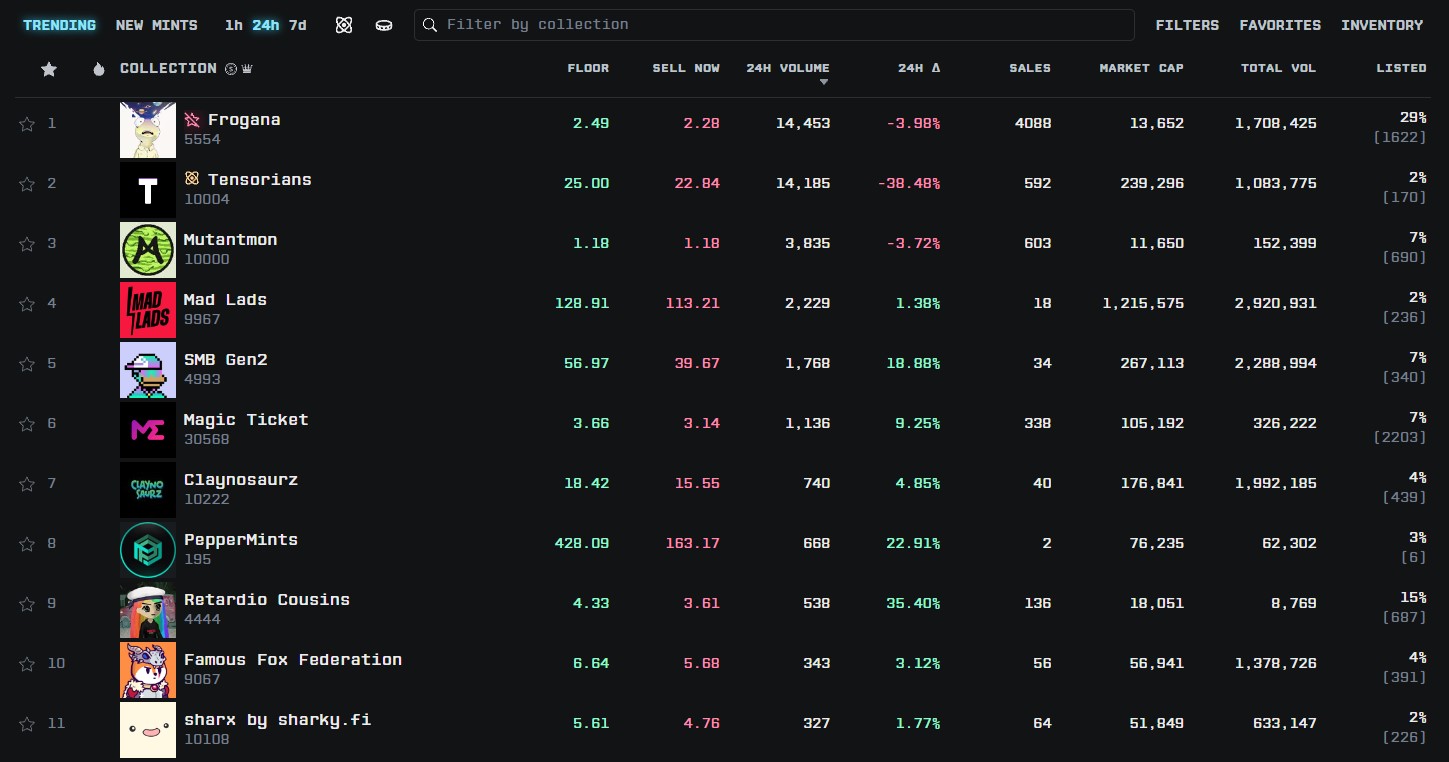
Task: Sort by 24H Δ column header
Action: [x=919, y=68]
